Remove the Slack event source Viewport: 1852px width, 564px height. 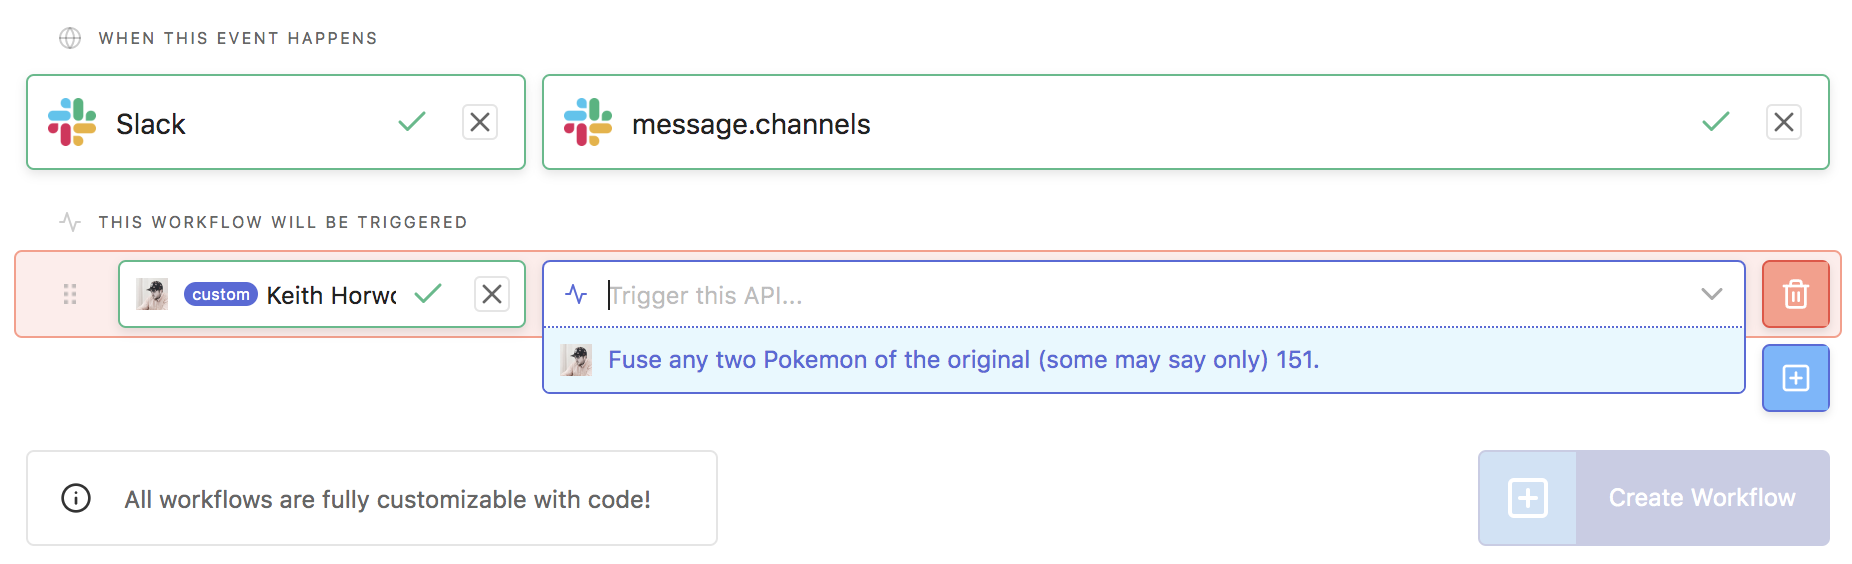pos(480,122)
